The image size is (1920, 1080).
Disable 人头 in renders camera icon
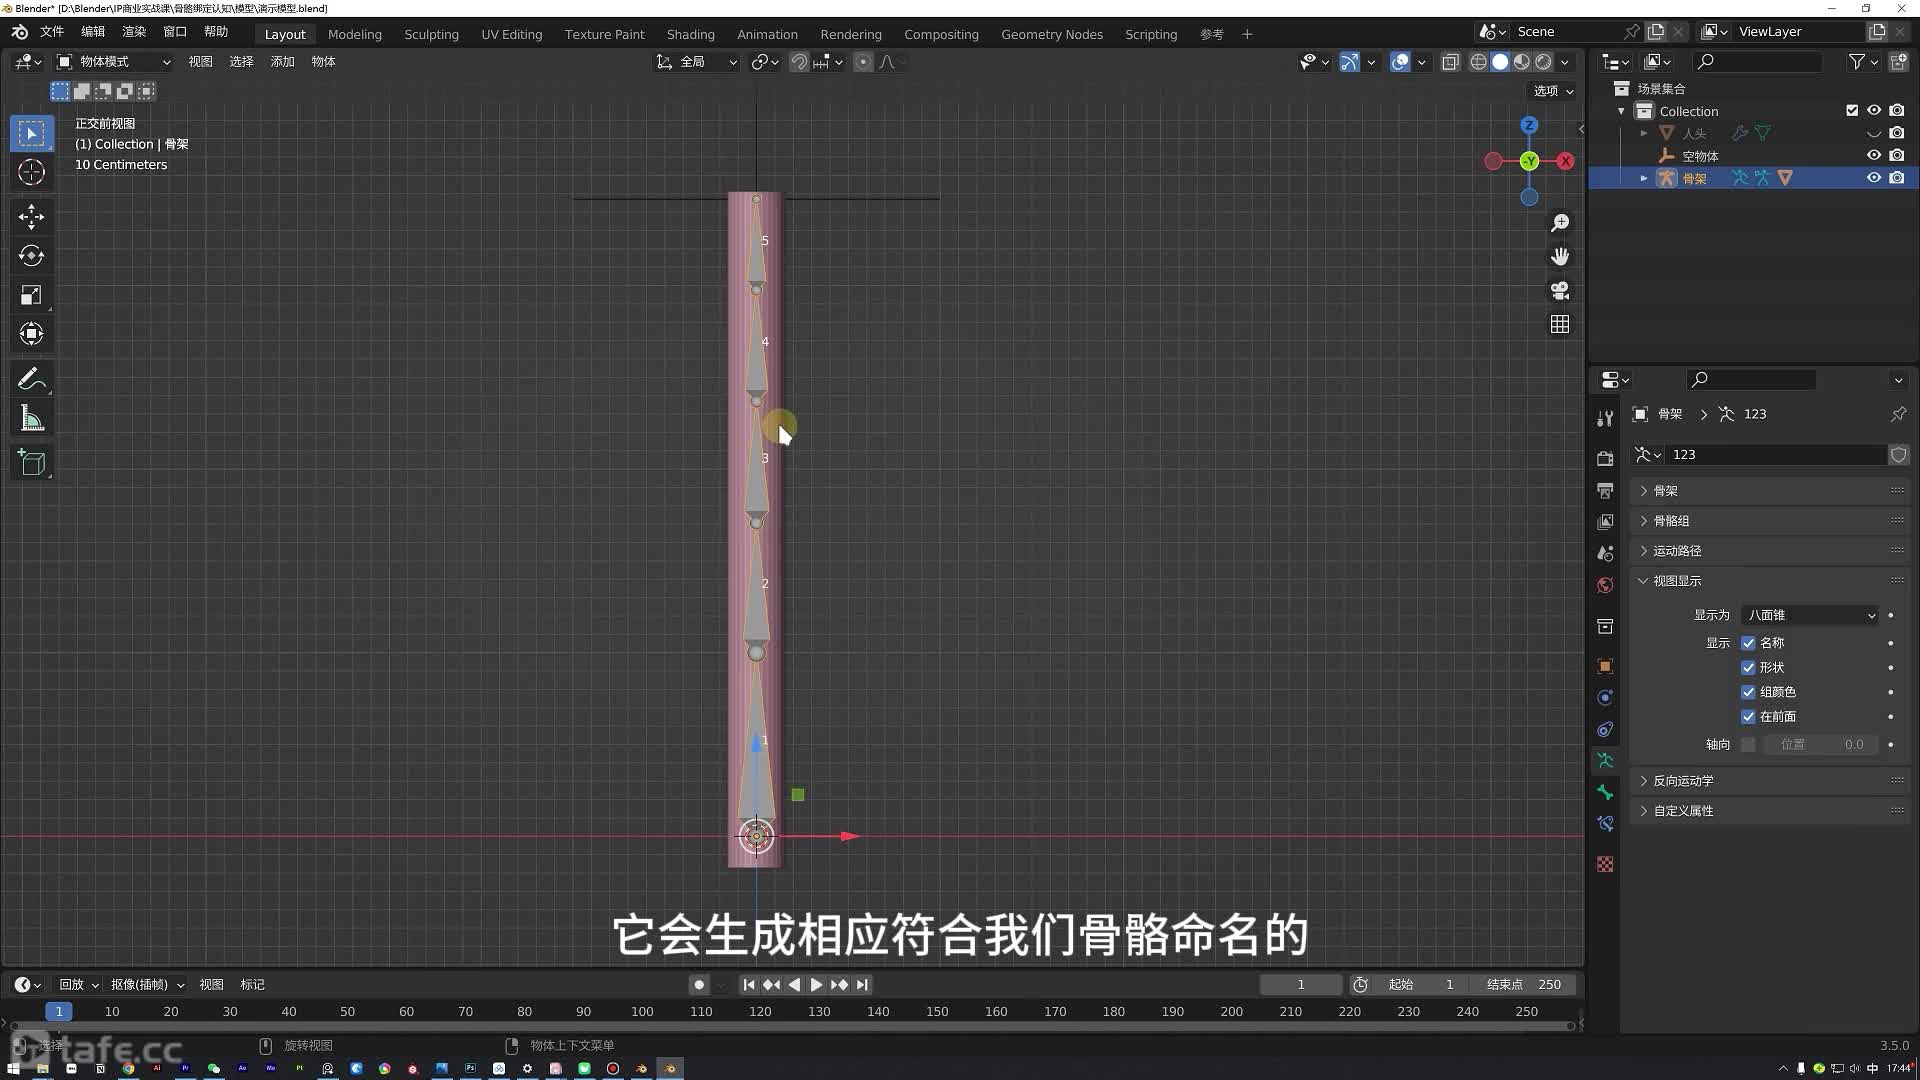point(1897,133)
